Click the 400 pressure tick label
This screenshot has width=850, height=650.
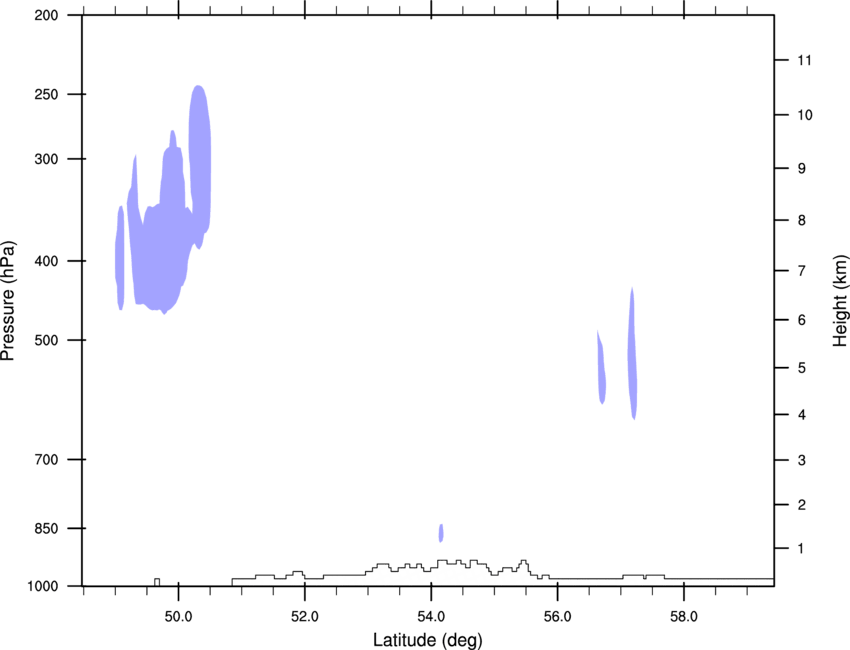(46, 261)
